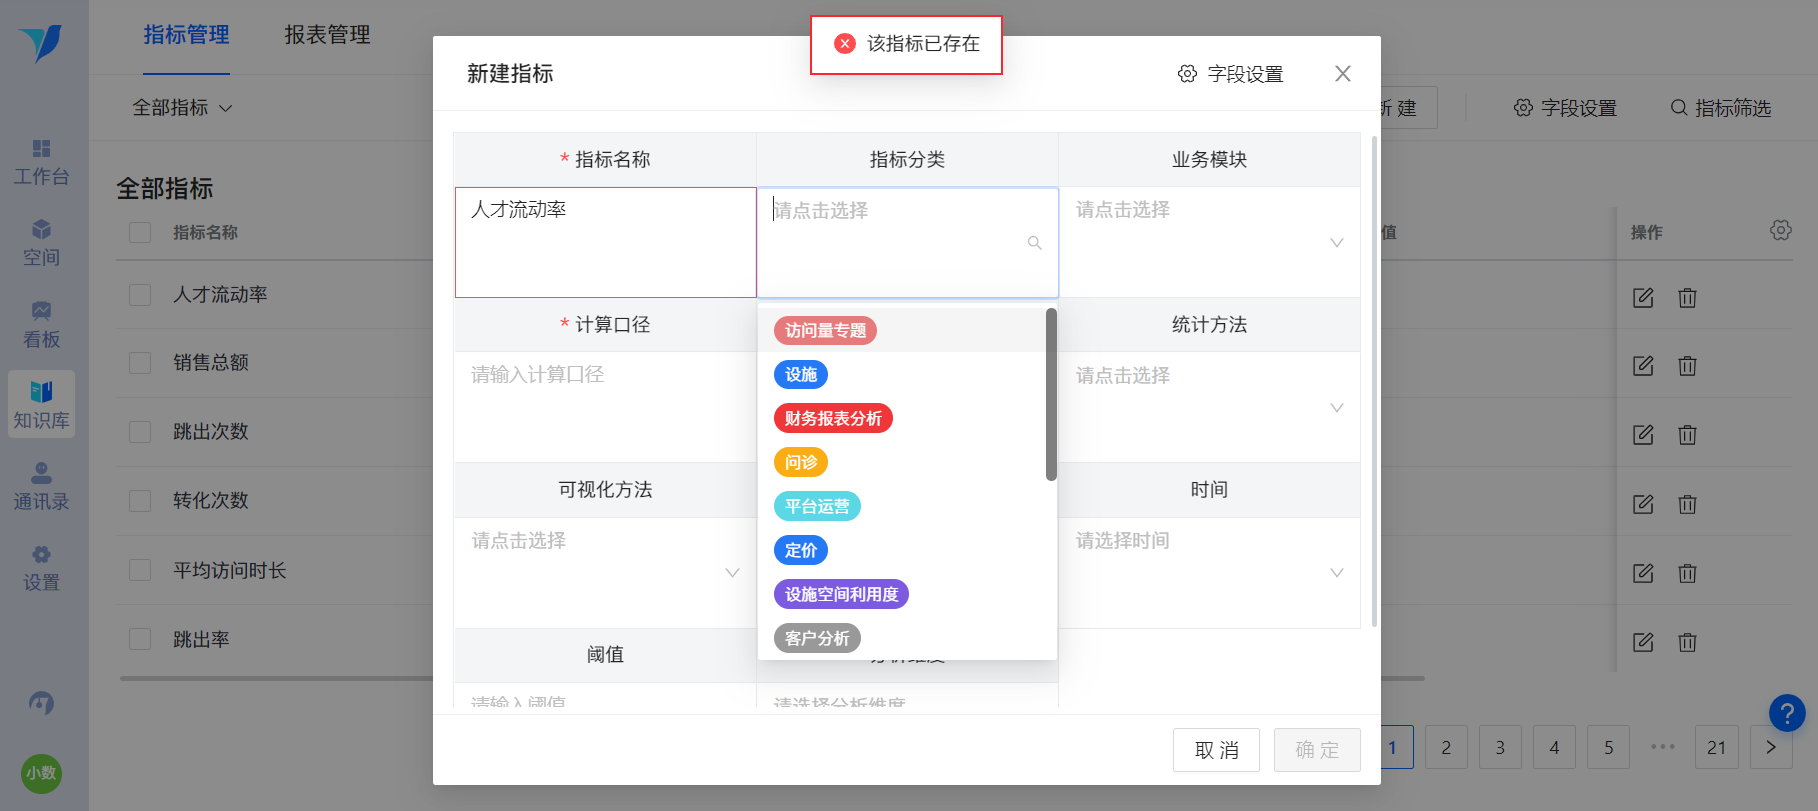This screenshot has height=811, width=1818.
Task: Tick the checkbox next to 销售总额
Action: click(140, 363)
